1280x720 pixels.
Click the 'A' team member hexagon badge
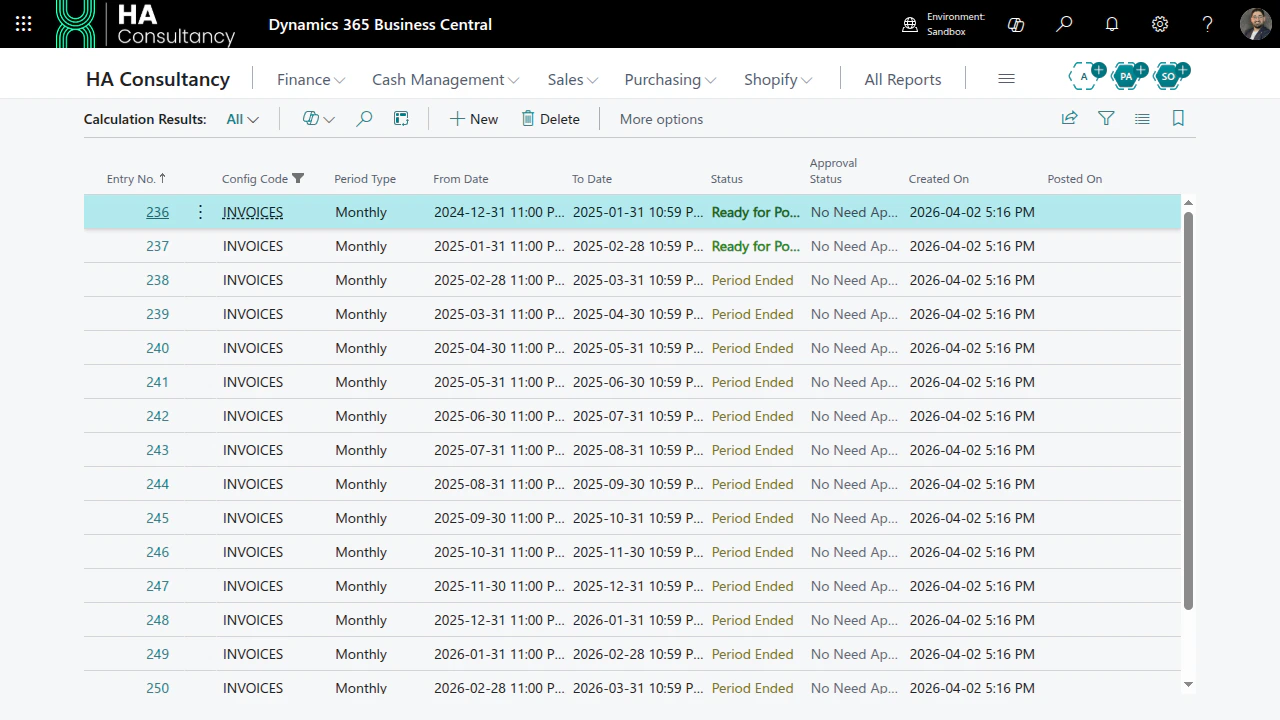1085,75
